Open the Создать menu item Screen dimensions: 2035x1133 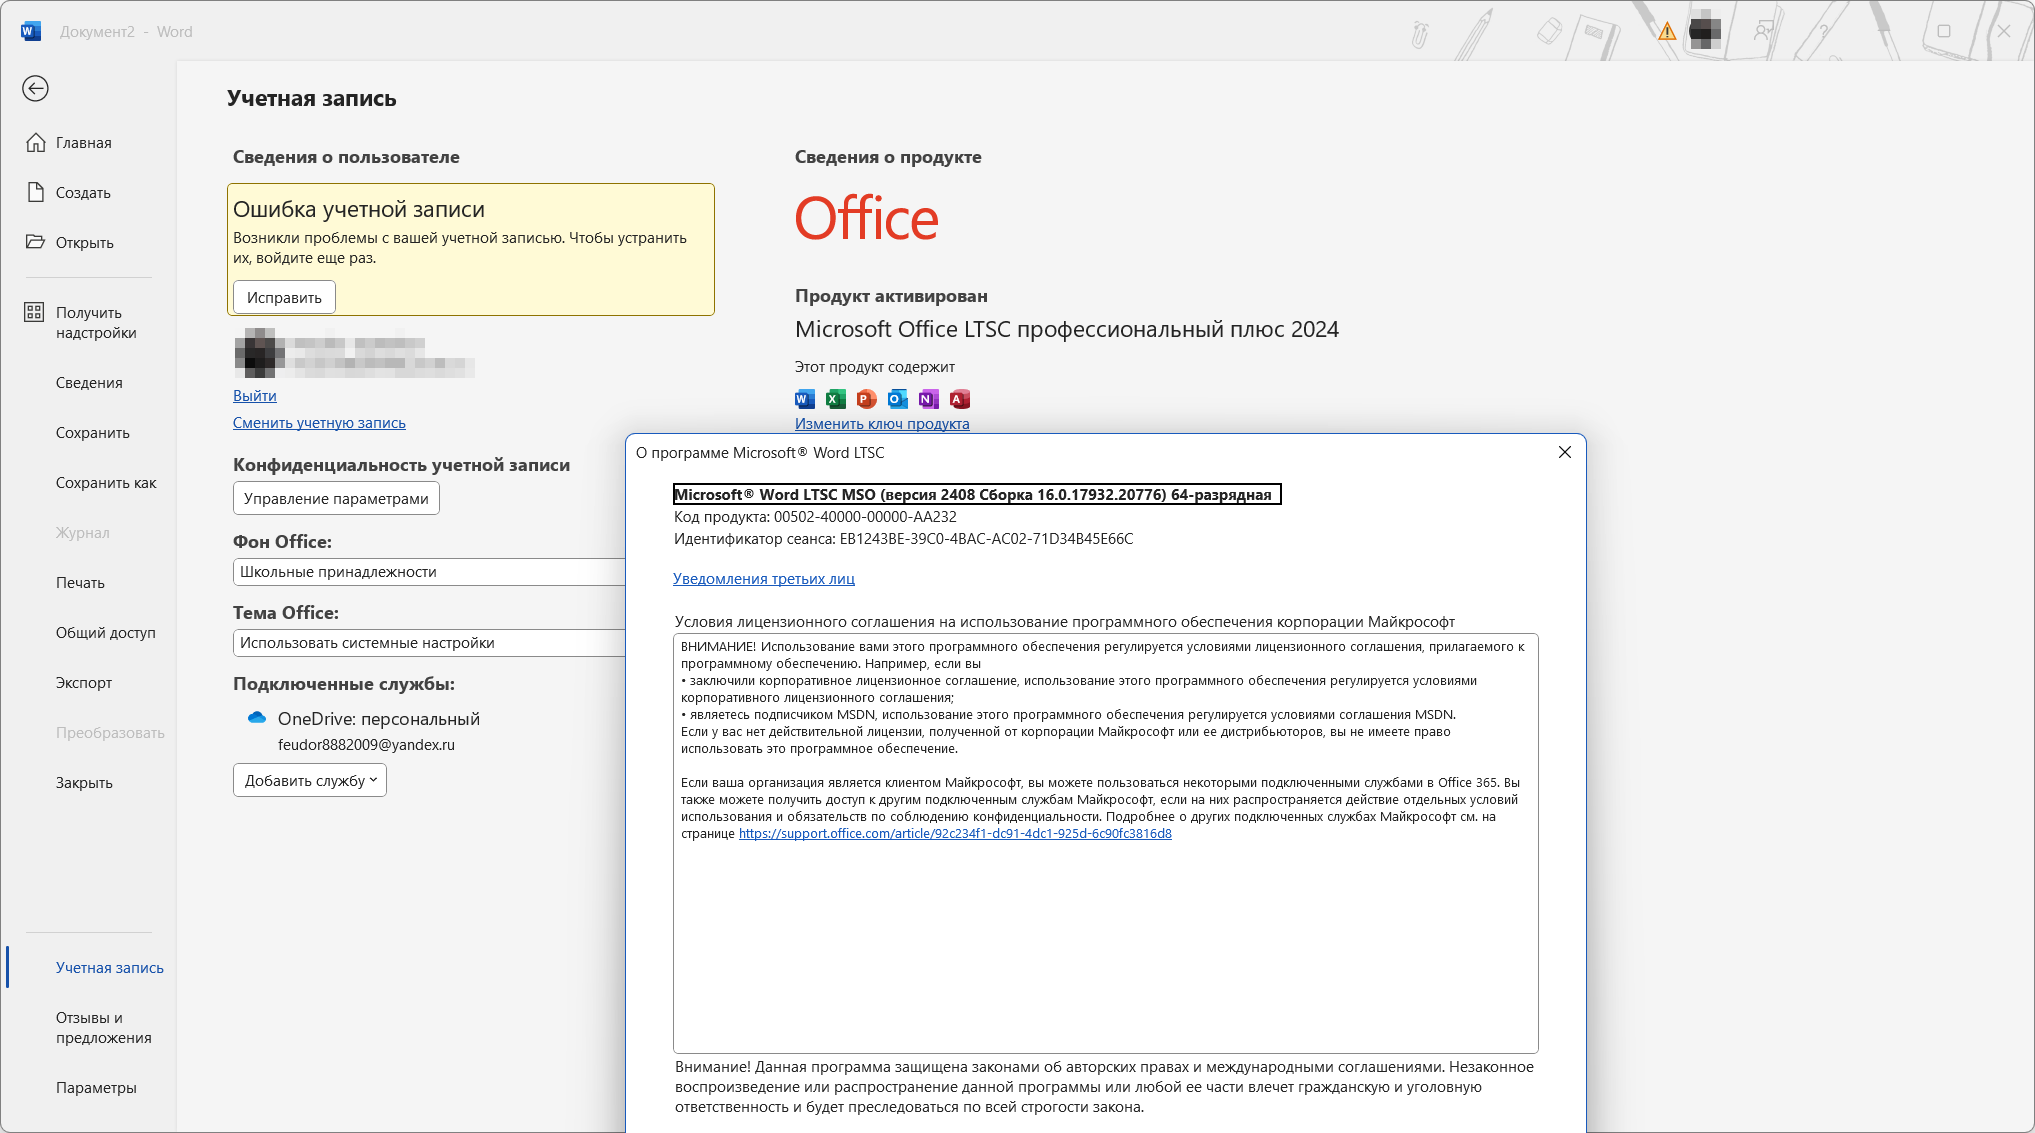tap(83, 193)
